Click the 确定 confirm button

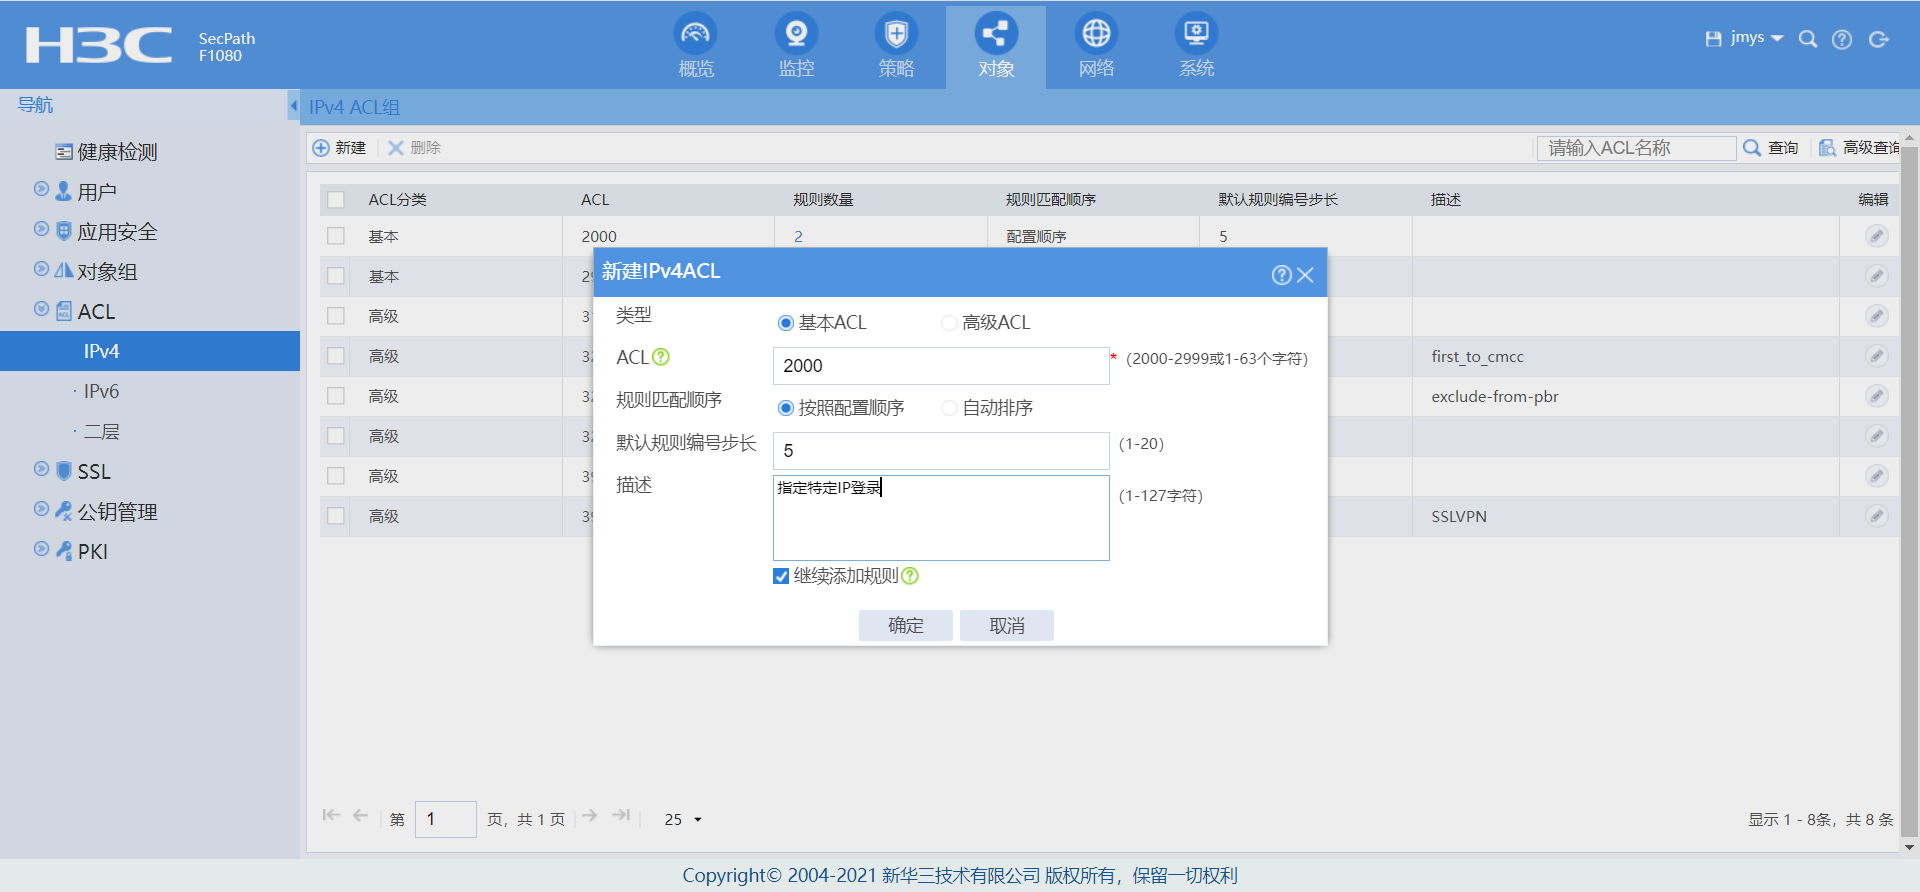click(906, 625)
